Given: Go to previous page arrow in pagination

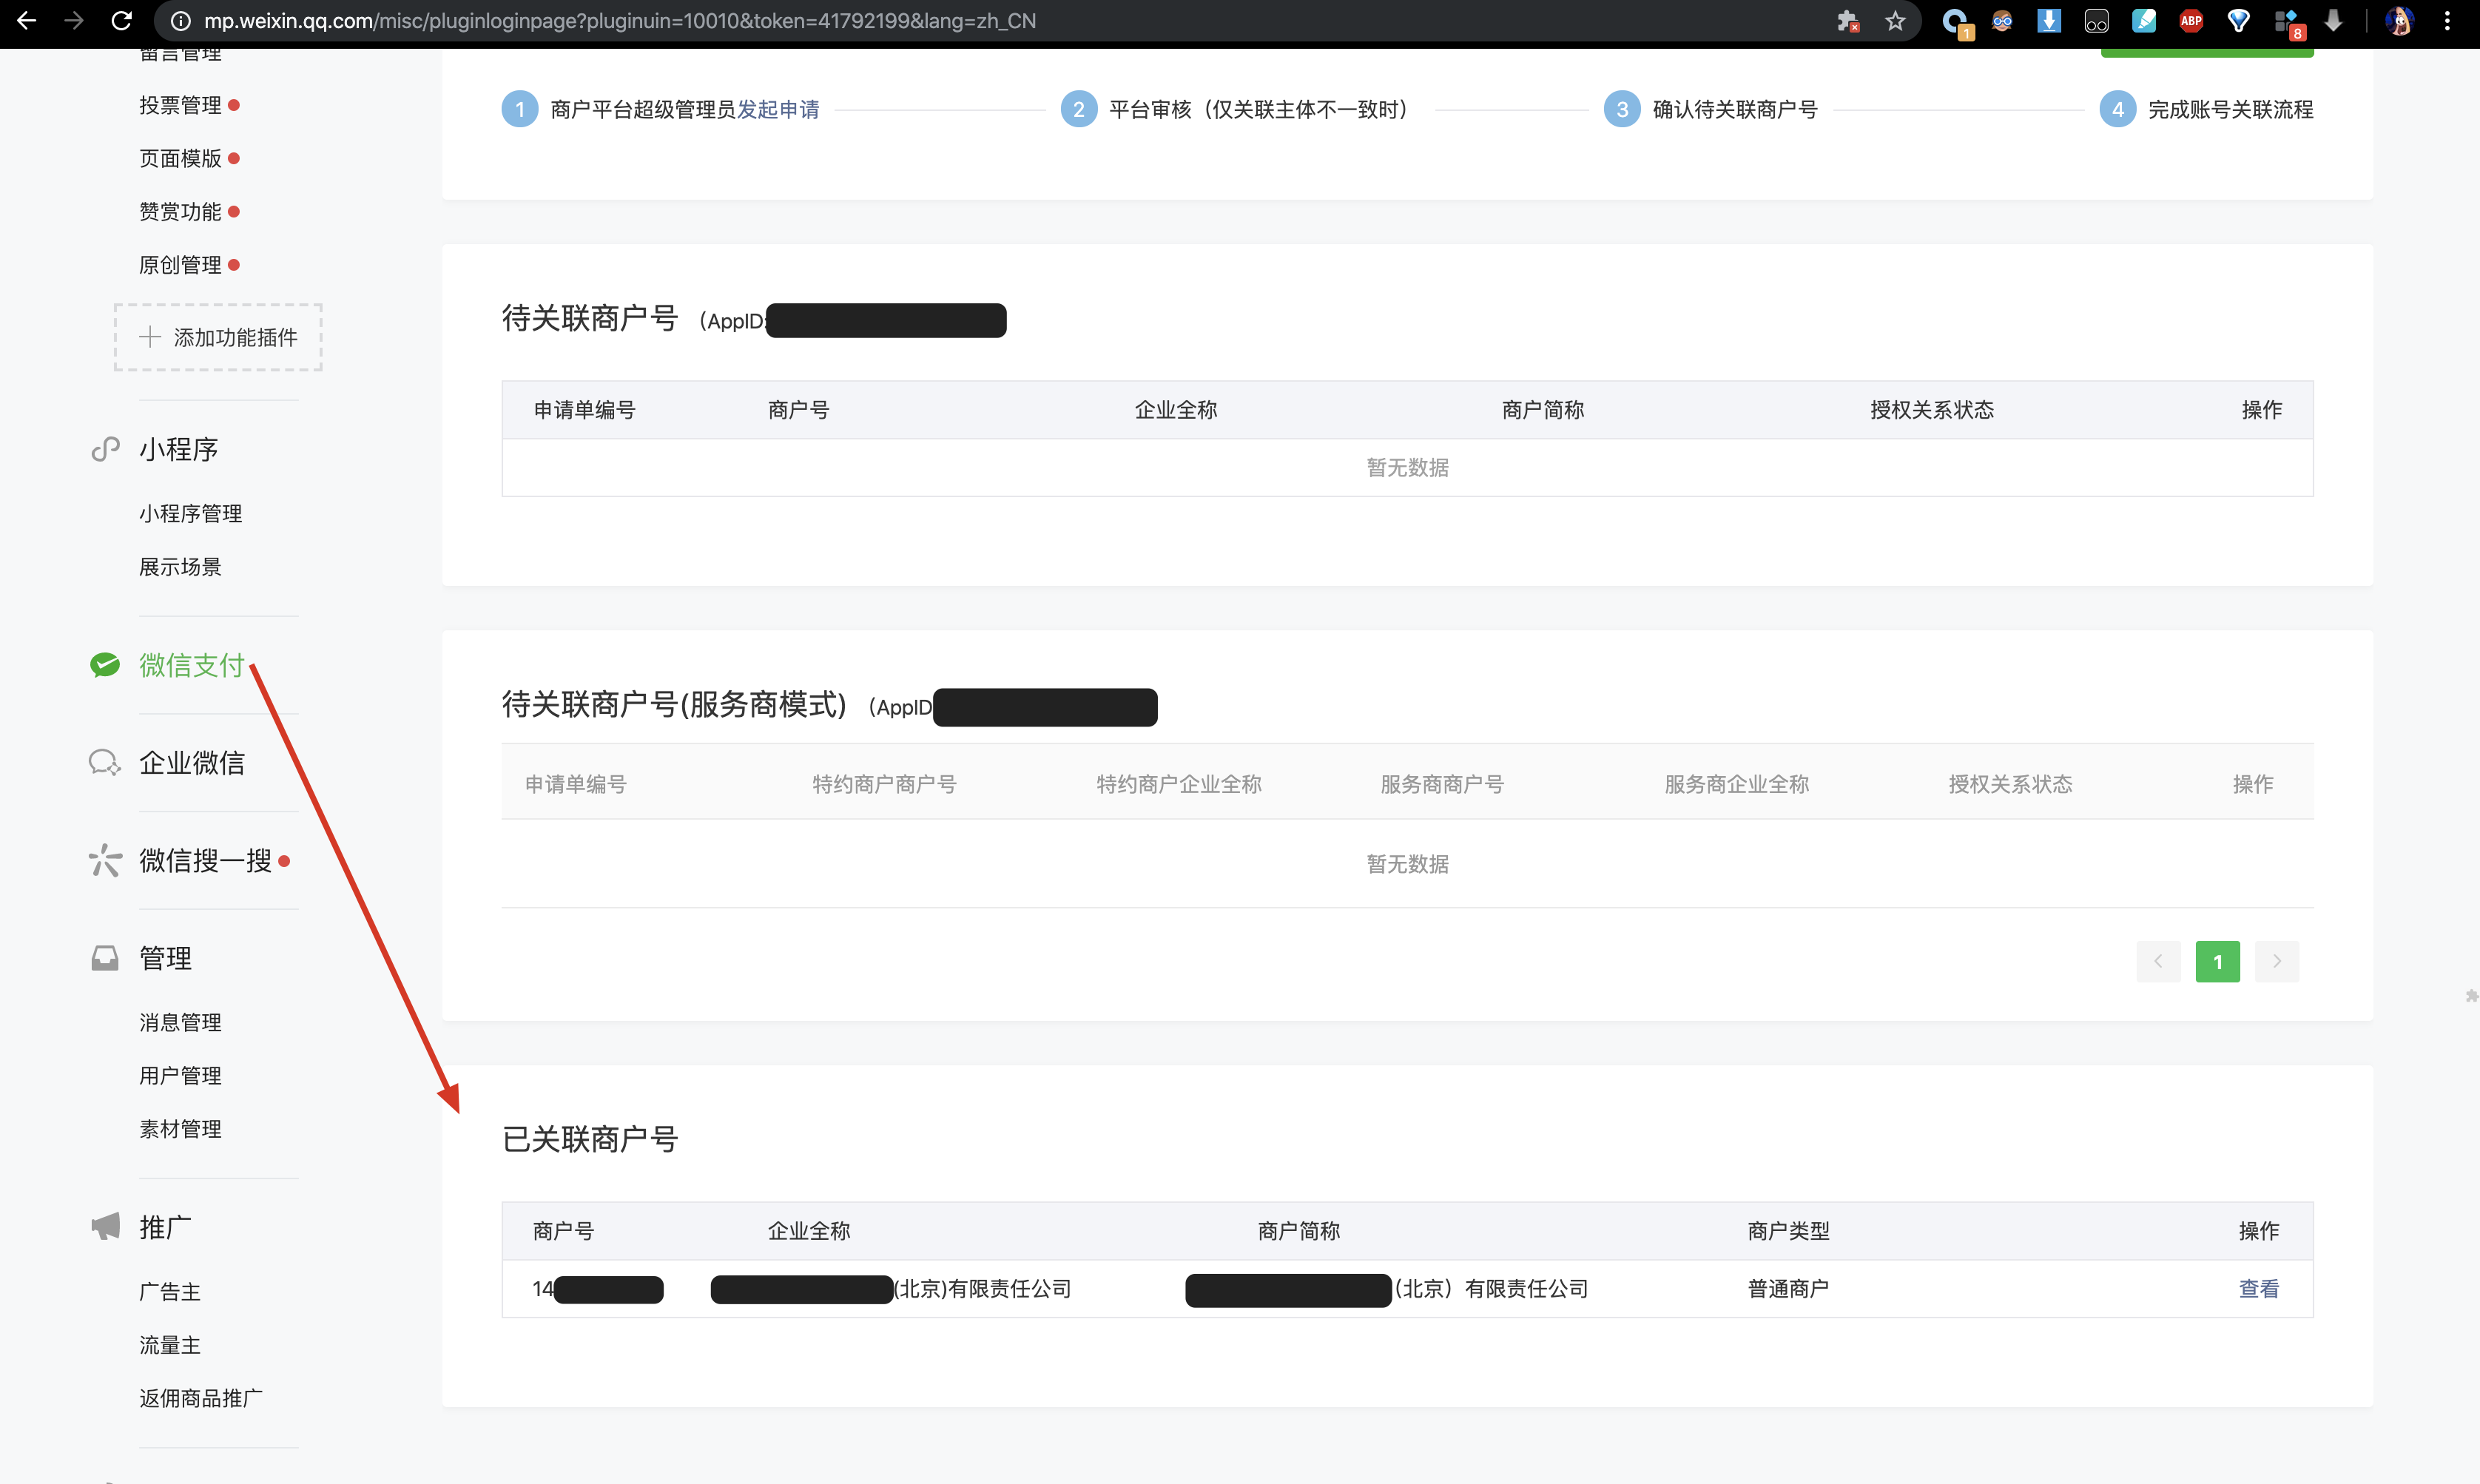Looking at the screenshot, I should (2158, 961).
